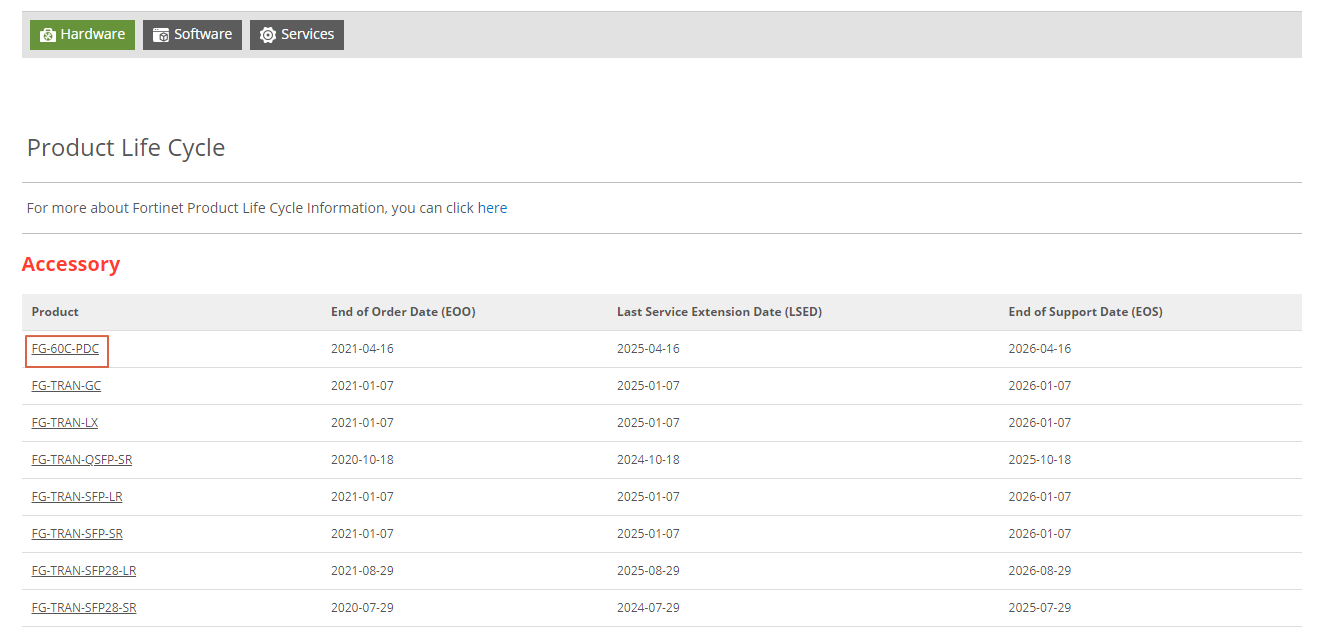Select LSED date 2024-10-18 for FG-TRAN-QSFP-SR

pos(648,460)
